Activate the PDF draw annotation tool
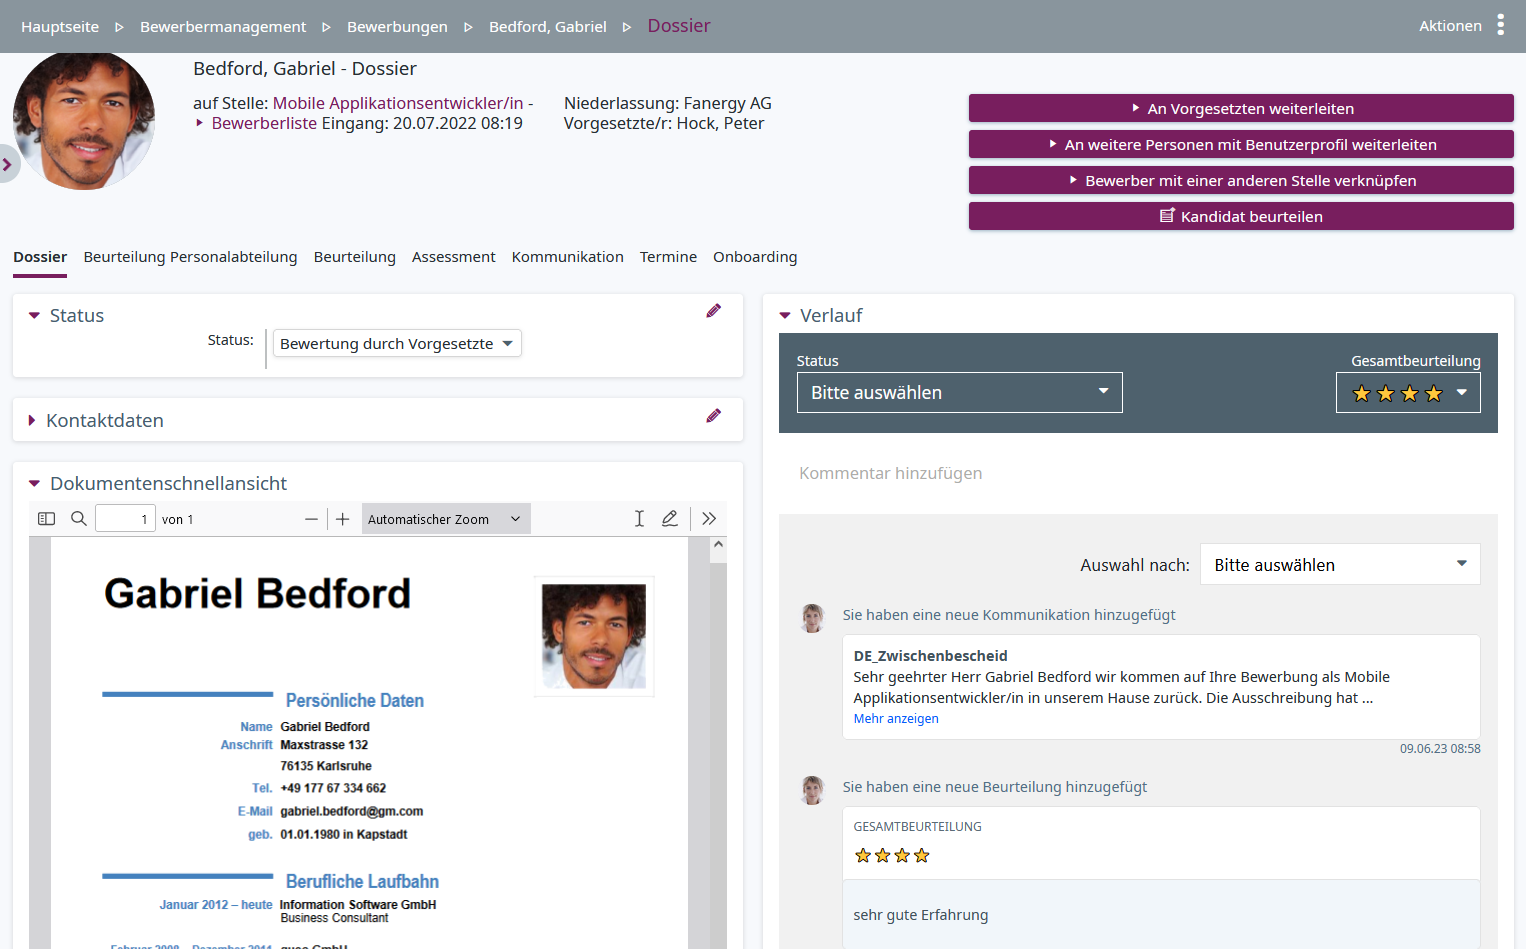 pyautogui.click(x=670, y=519)
